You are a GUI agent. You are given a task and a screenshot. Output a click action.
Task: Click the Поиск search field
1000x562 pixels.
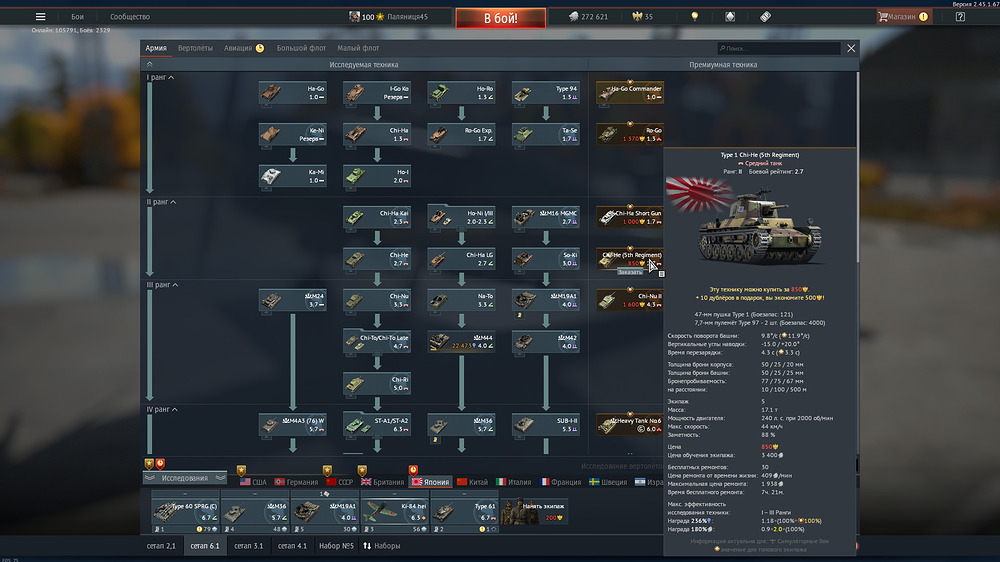coord(780,48)
